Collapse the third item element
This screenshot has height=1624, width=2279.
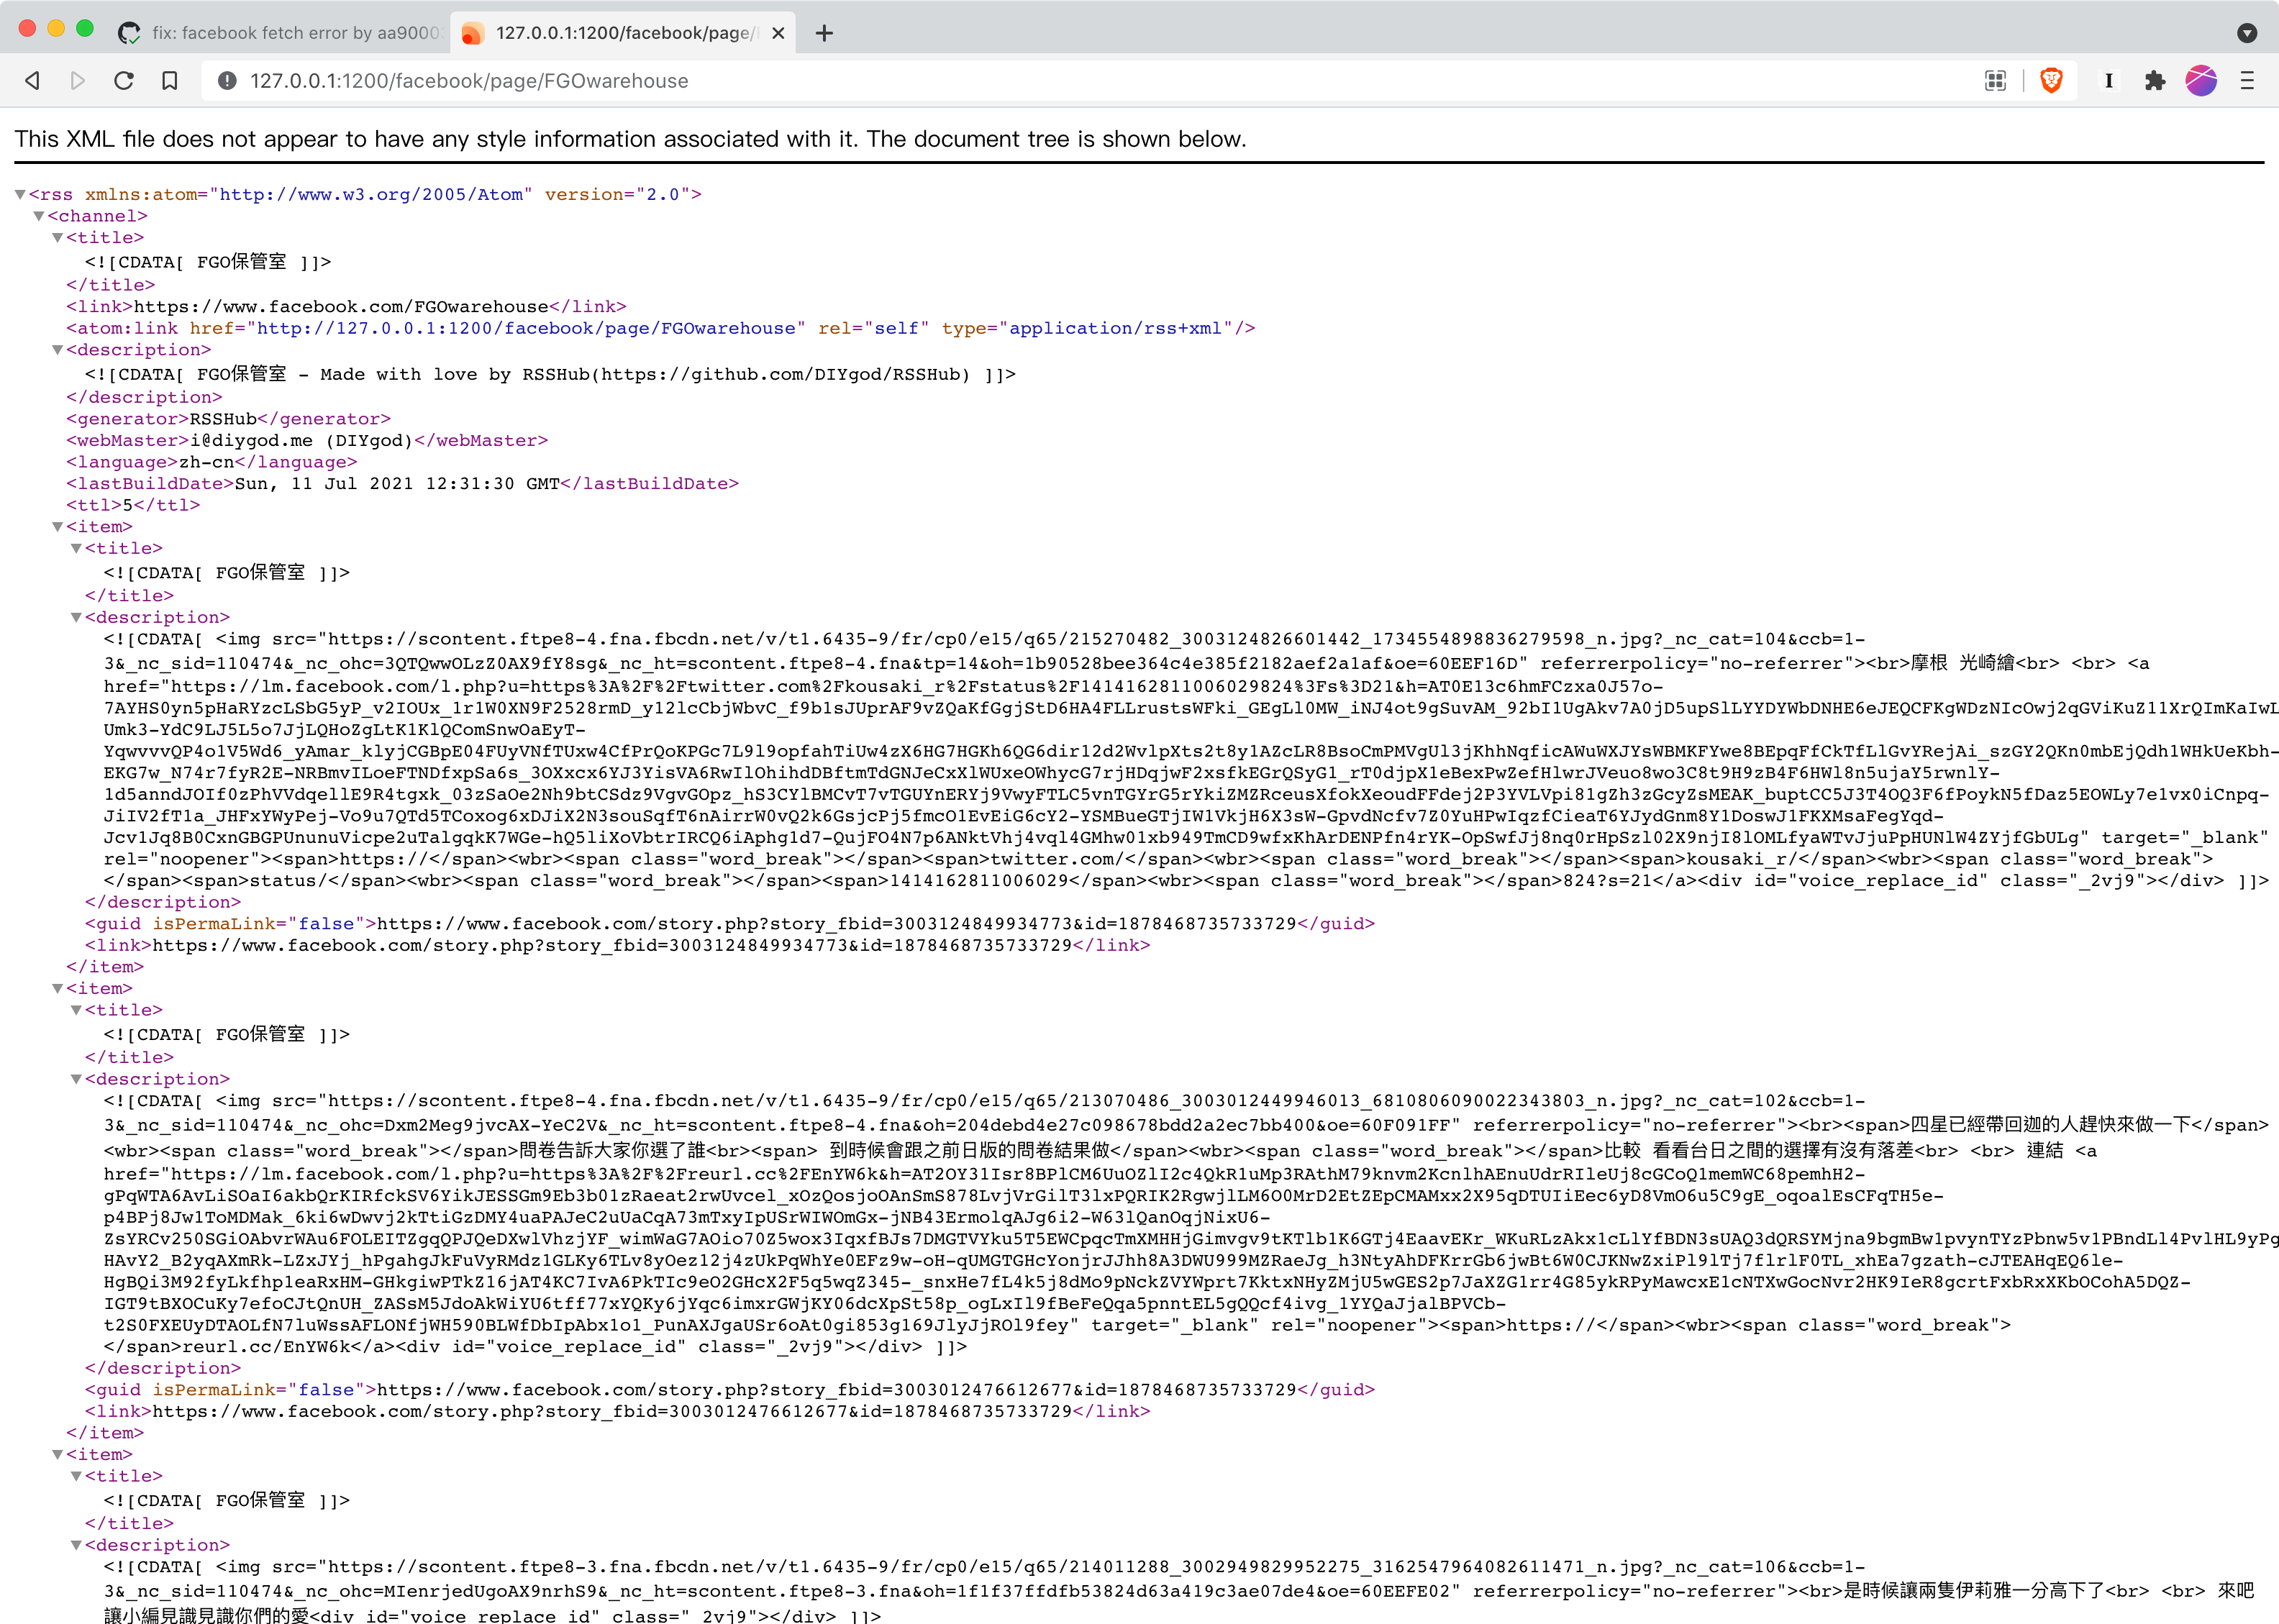click(x=58, y=1455)
